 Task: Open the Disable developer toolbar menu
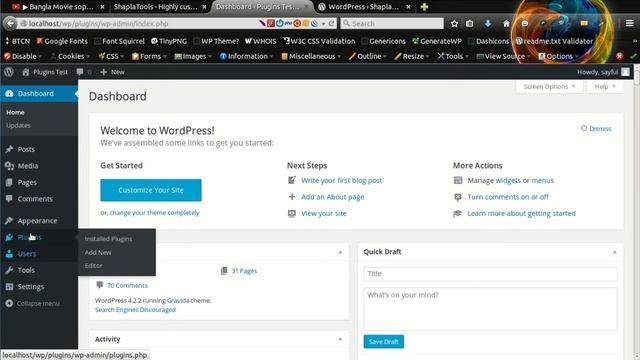[x=23, y=56]
